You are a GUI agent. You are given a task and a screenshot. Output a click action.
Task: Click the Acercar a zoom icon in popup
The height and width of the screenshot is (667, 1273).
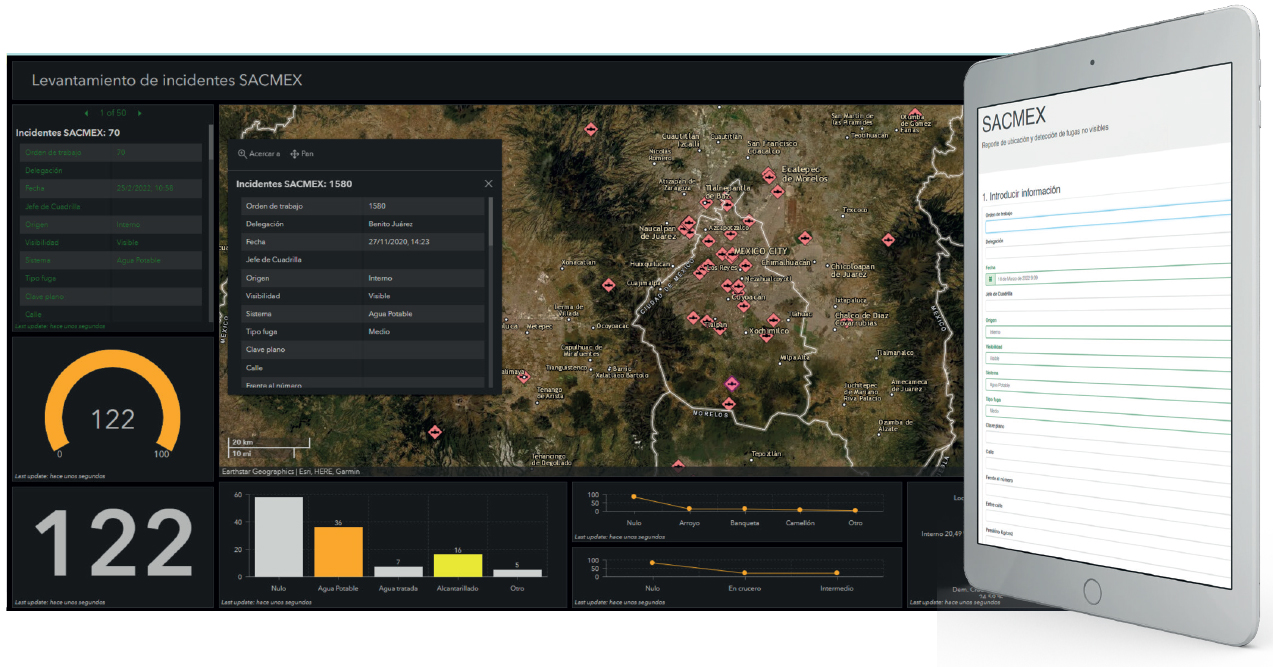tap(243, 154)
